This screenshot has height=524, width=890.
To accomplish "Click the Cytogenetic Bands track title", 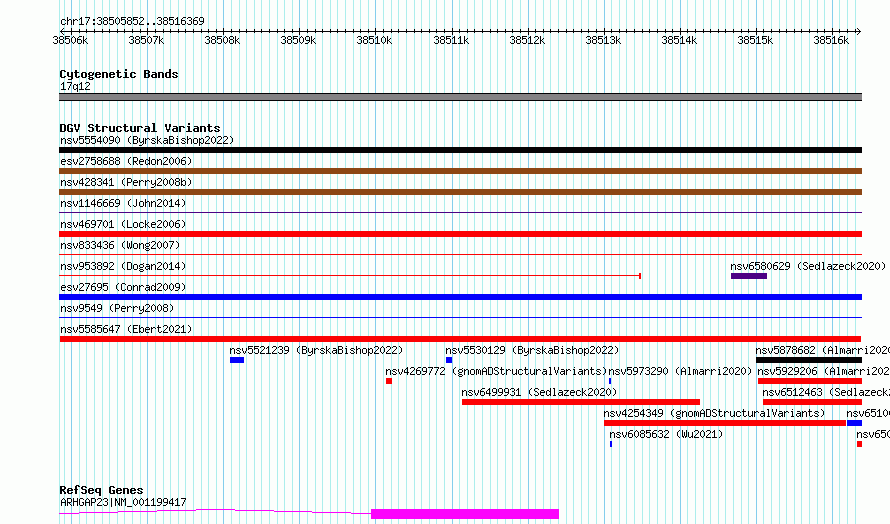I will coord(119,74).
